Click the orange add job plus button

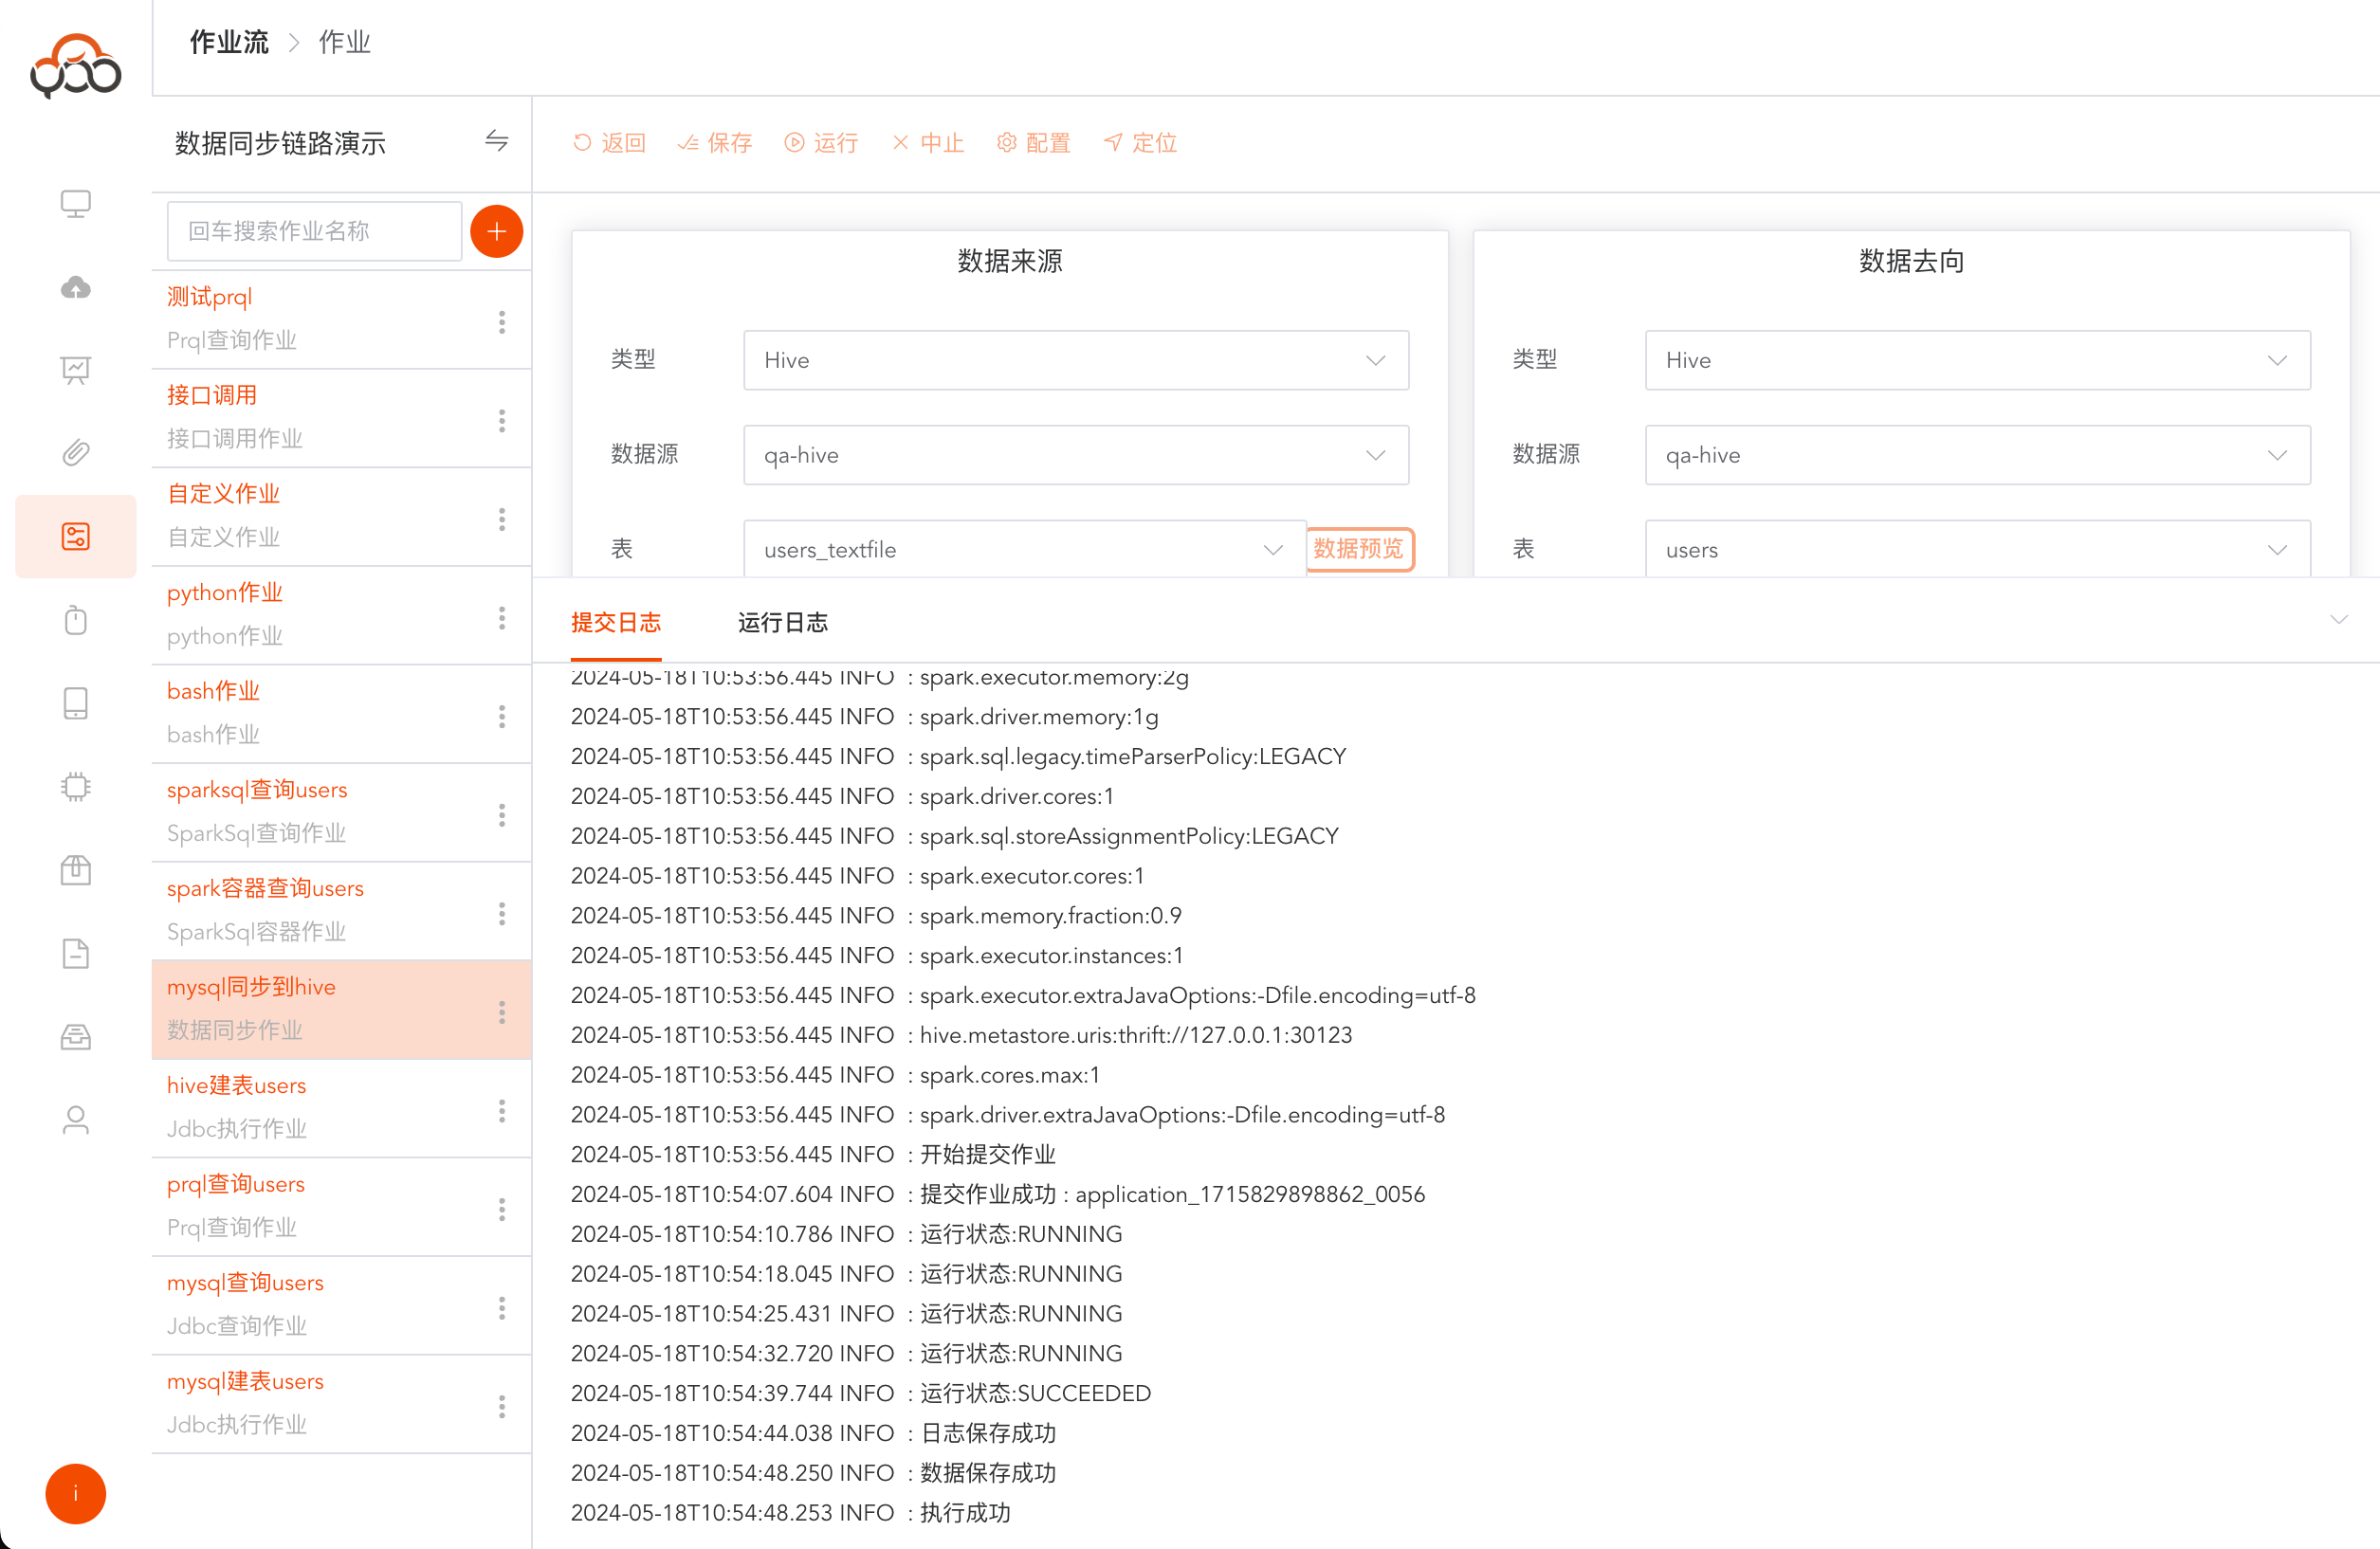pos(496,232)
